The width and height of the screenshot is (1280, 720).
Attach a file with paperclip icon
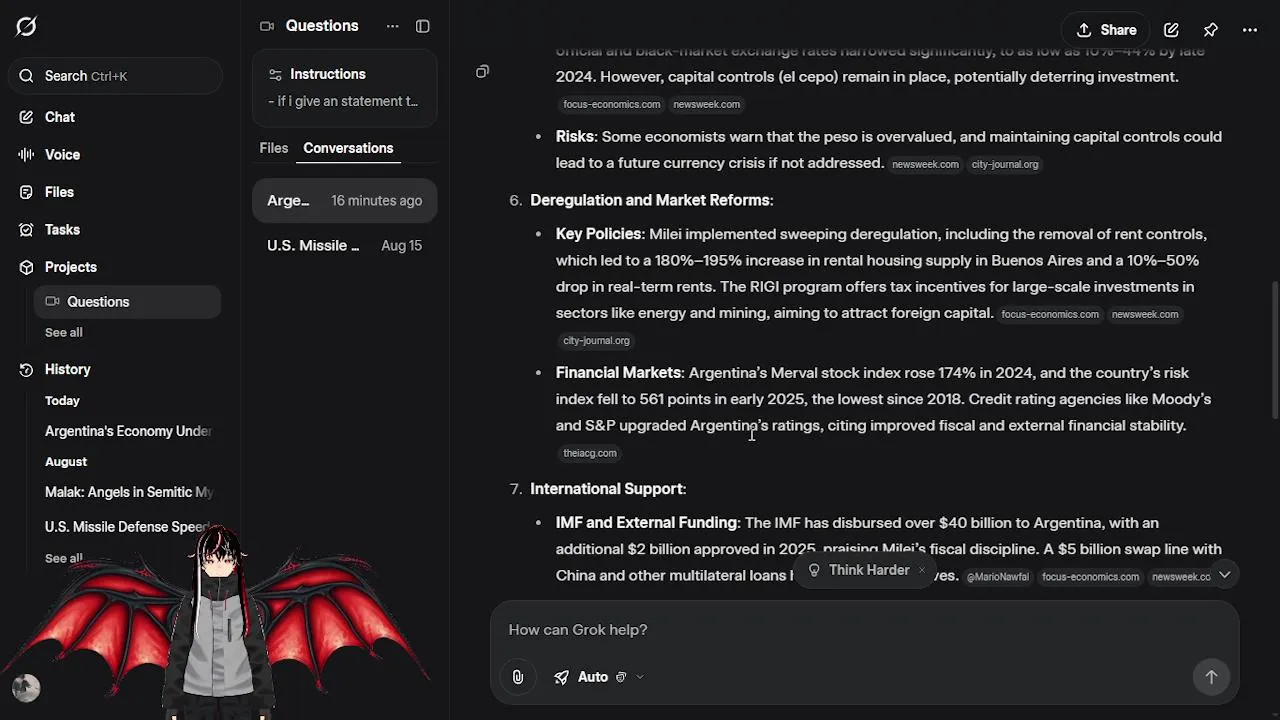click(517, 677)
